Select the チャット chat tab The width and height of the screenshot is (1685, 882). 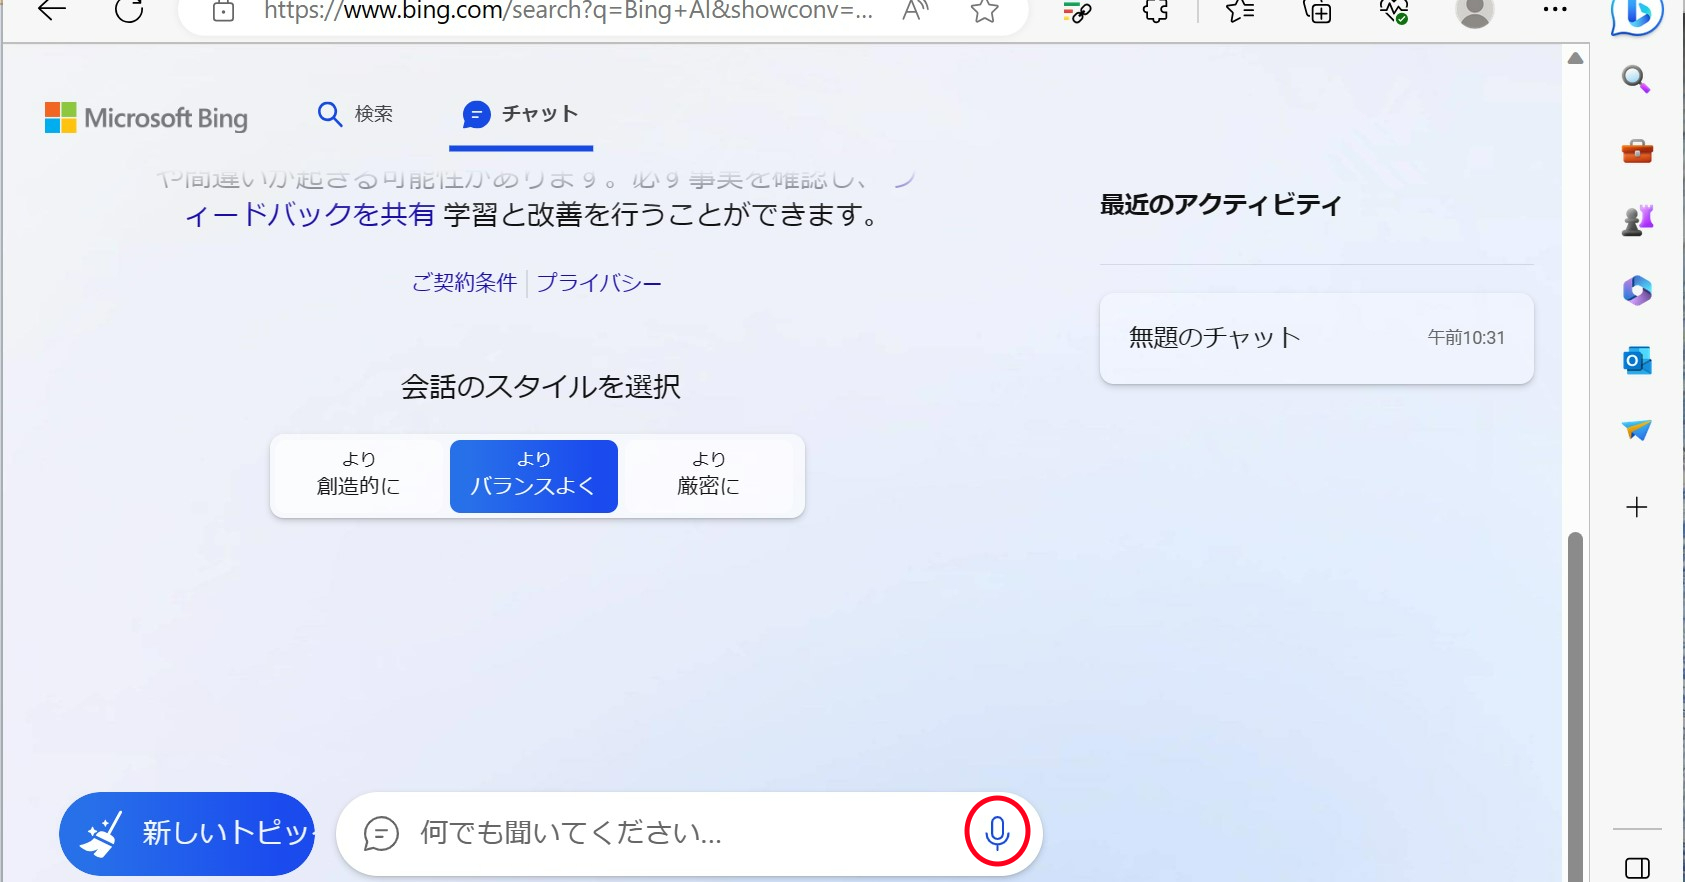click(521, 115)
